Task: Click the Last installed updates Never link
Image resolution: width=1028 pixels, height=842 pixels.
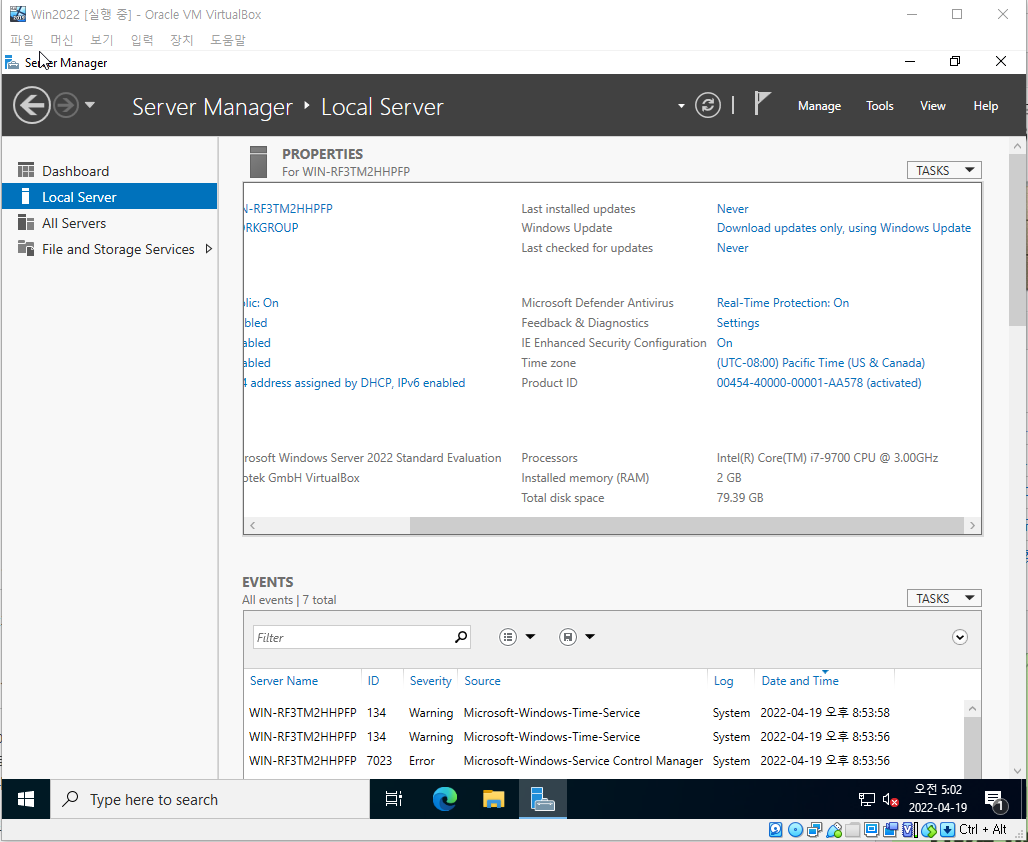Action: point(732,209)
